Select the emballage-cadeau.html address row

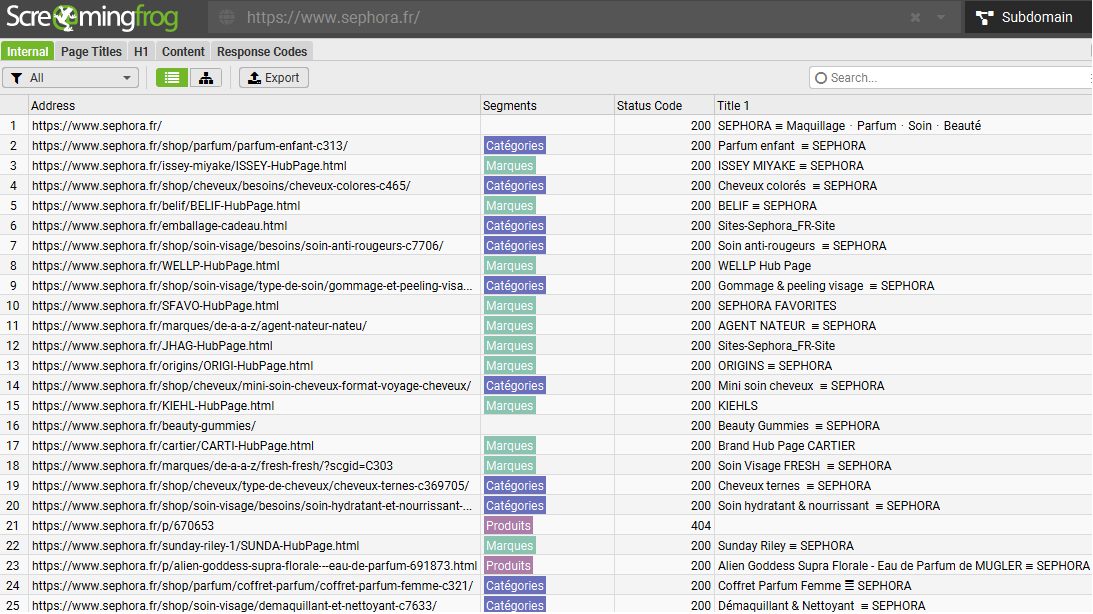160,226
